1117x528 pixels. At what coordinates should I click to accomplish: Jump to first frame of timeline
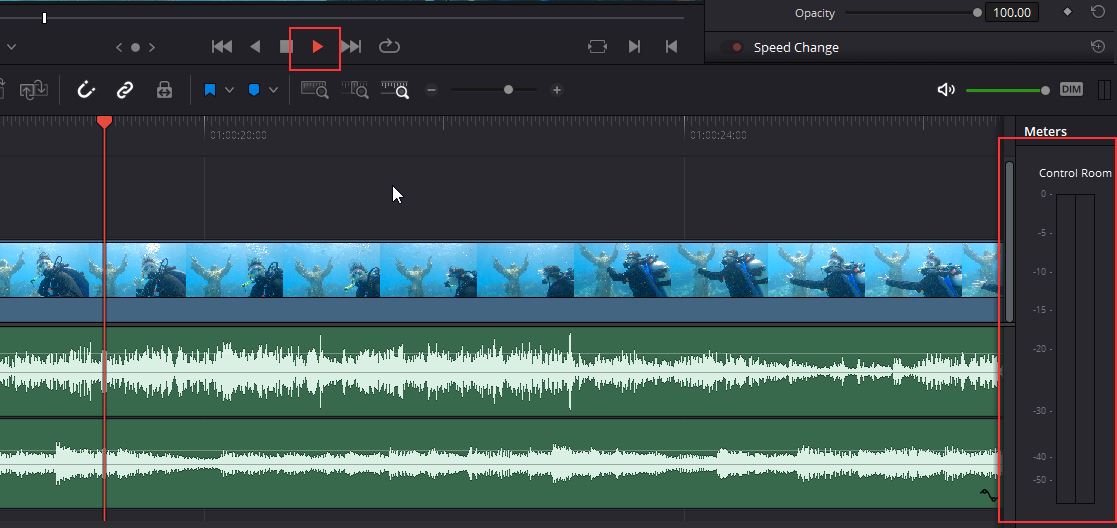pos(222,47)
